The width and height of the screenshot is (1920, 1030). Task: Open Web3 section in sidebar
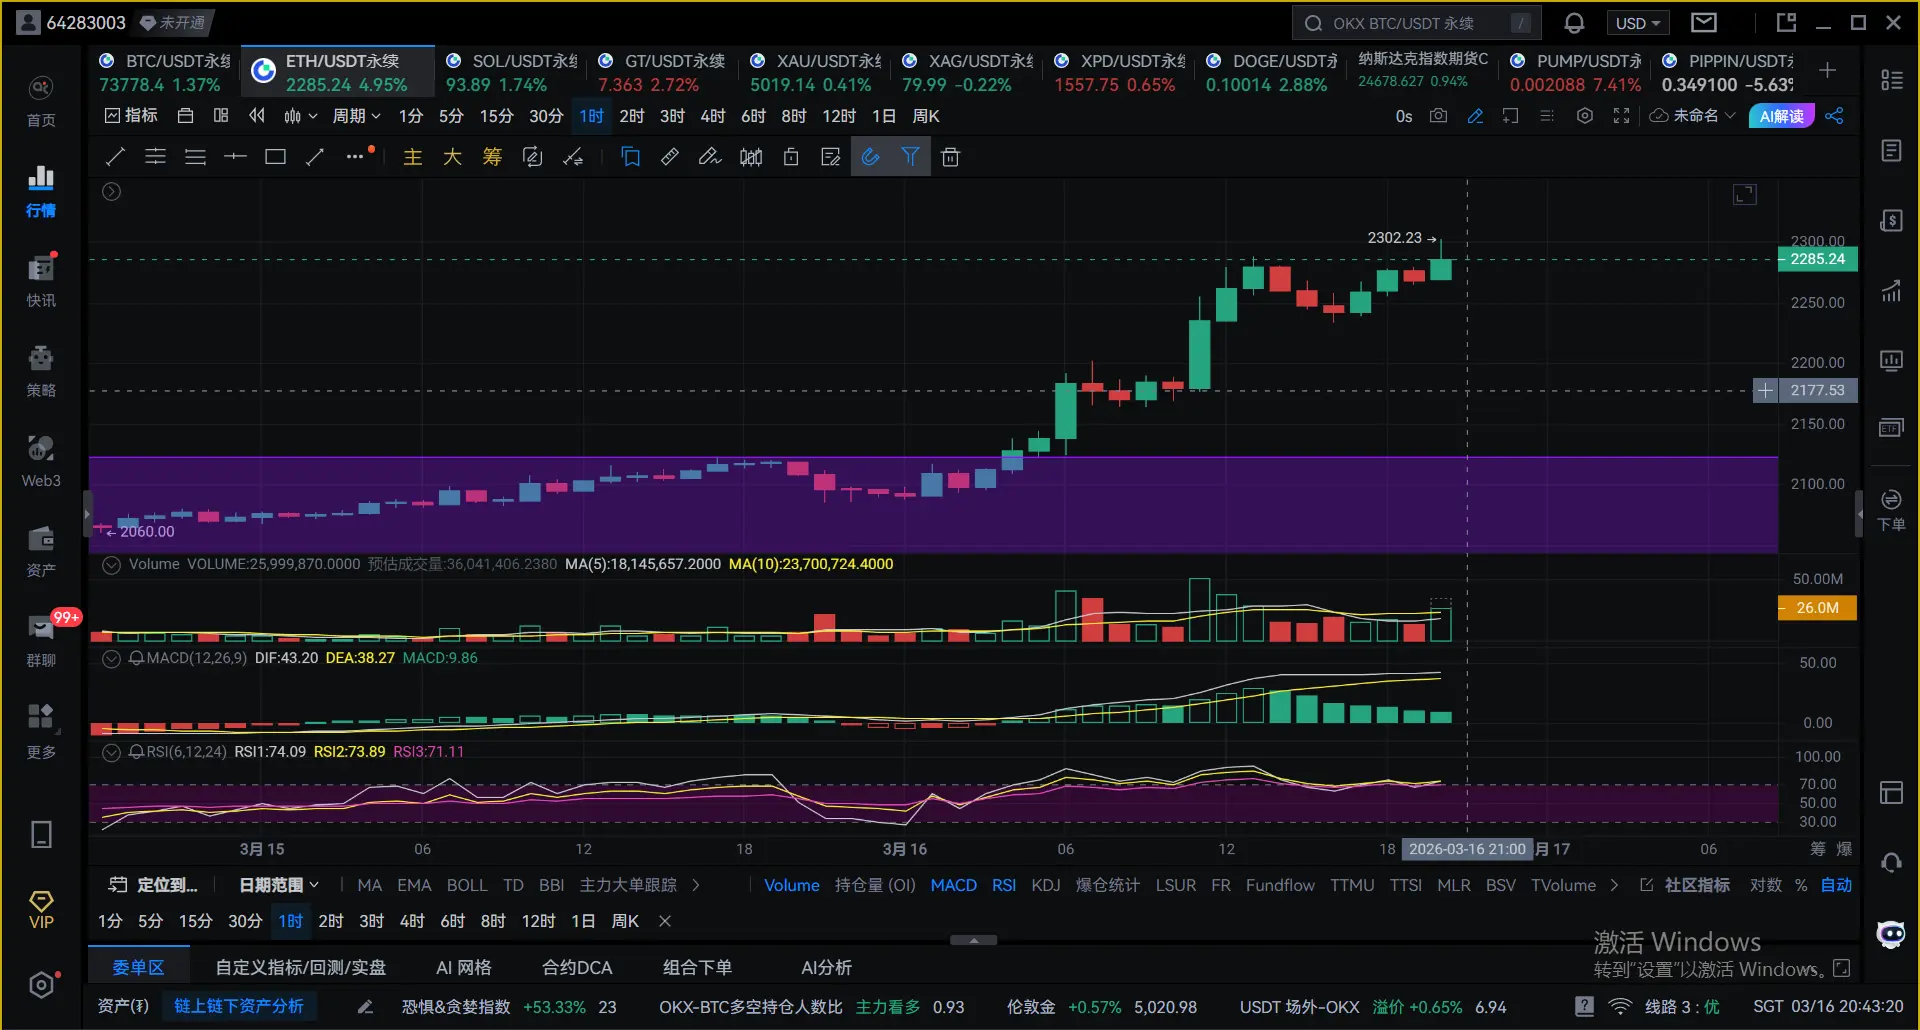(41, 461)
